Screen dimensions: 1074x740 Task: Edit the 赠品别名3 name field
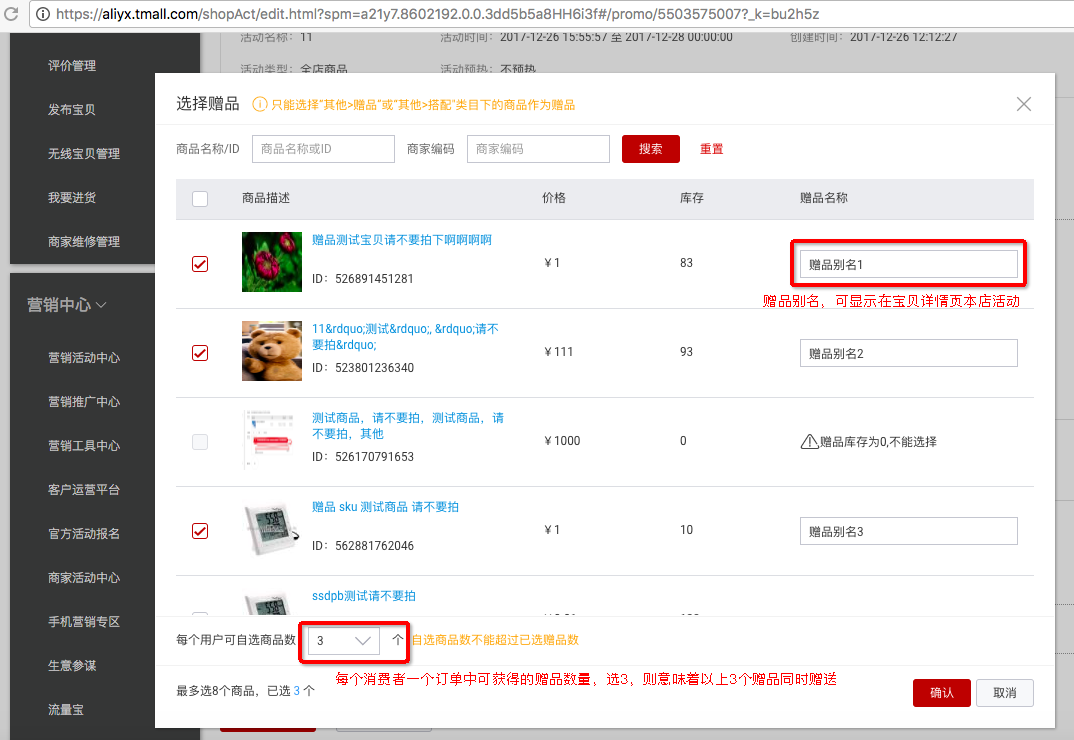click(x=908, y=532)
